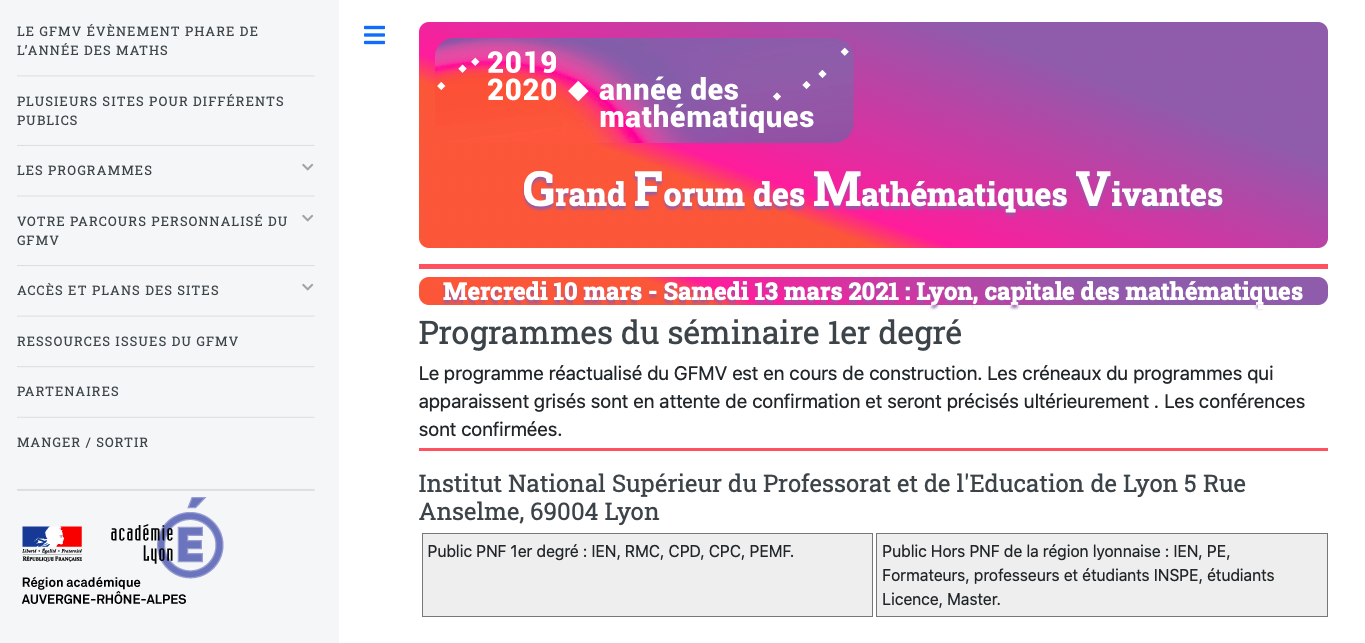
Task: Toggle the sidebar with hamburger menu icon
Action: (374, 35)
